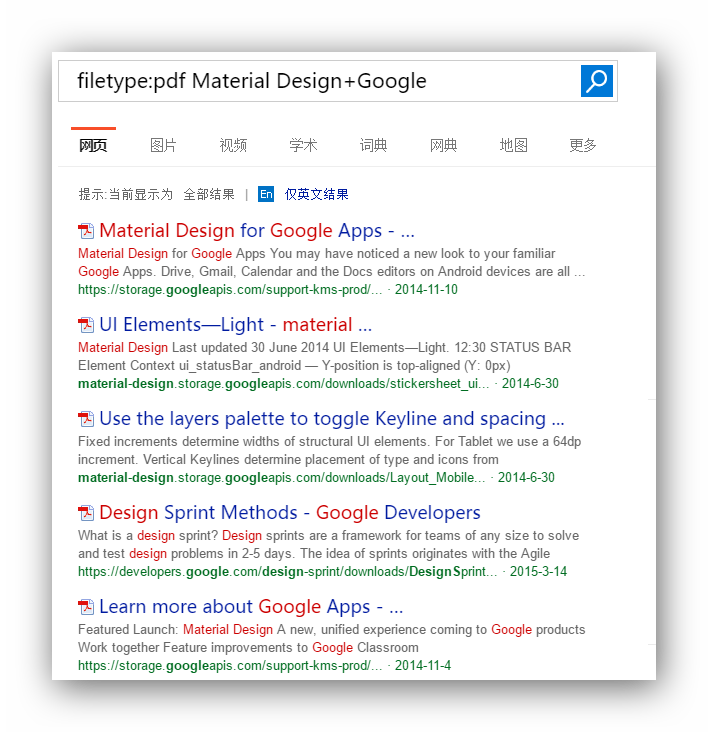Click developers.google.com design-sprint URL
708x732 pixels.
(287, 571)
